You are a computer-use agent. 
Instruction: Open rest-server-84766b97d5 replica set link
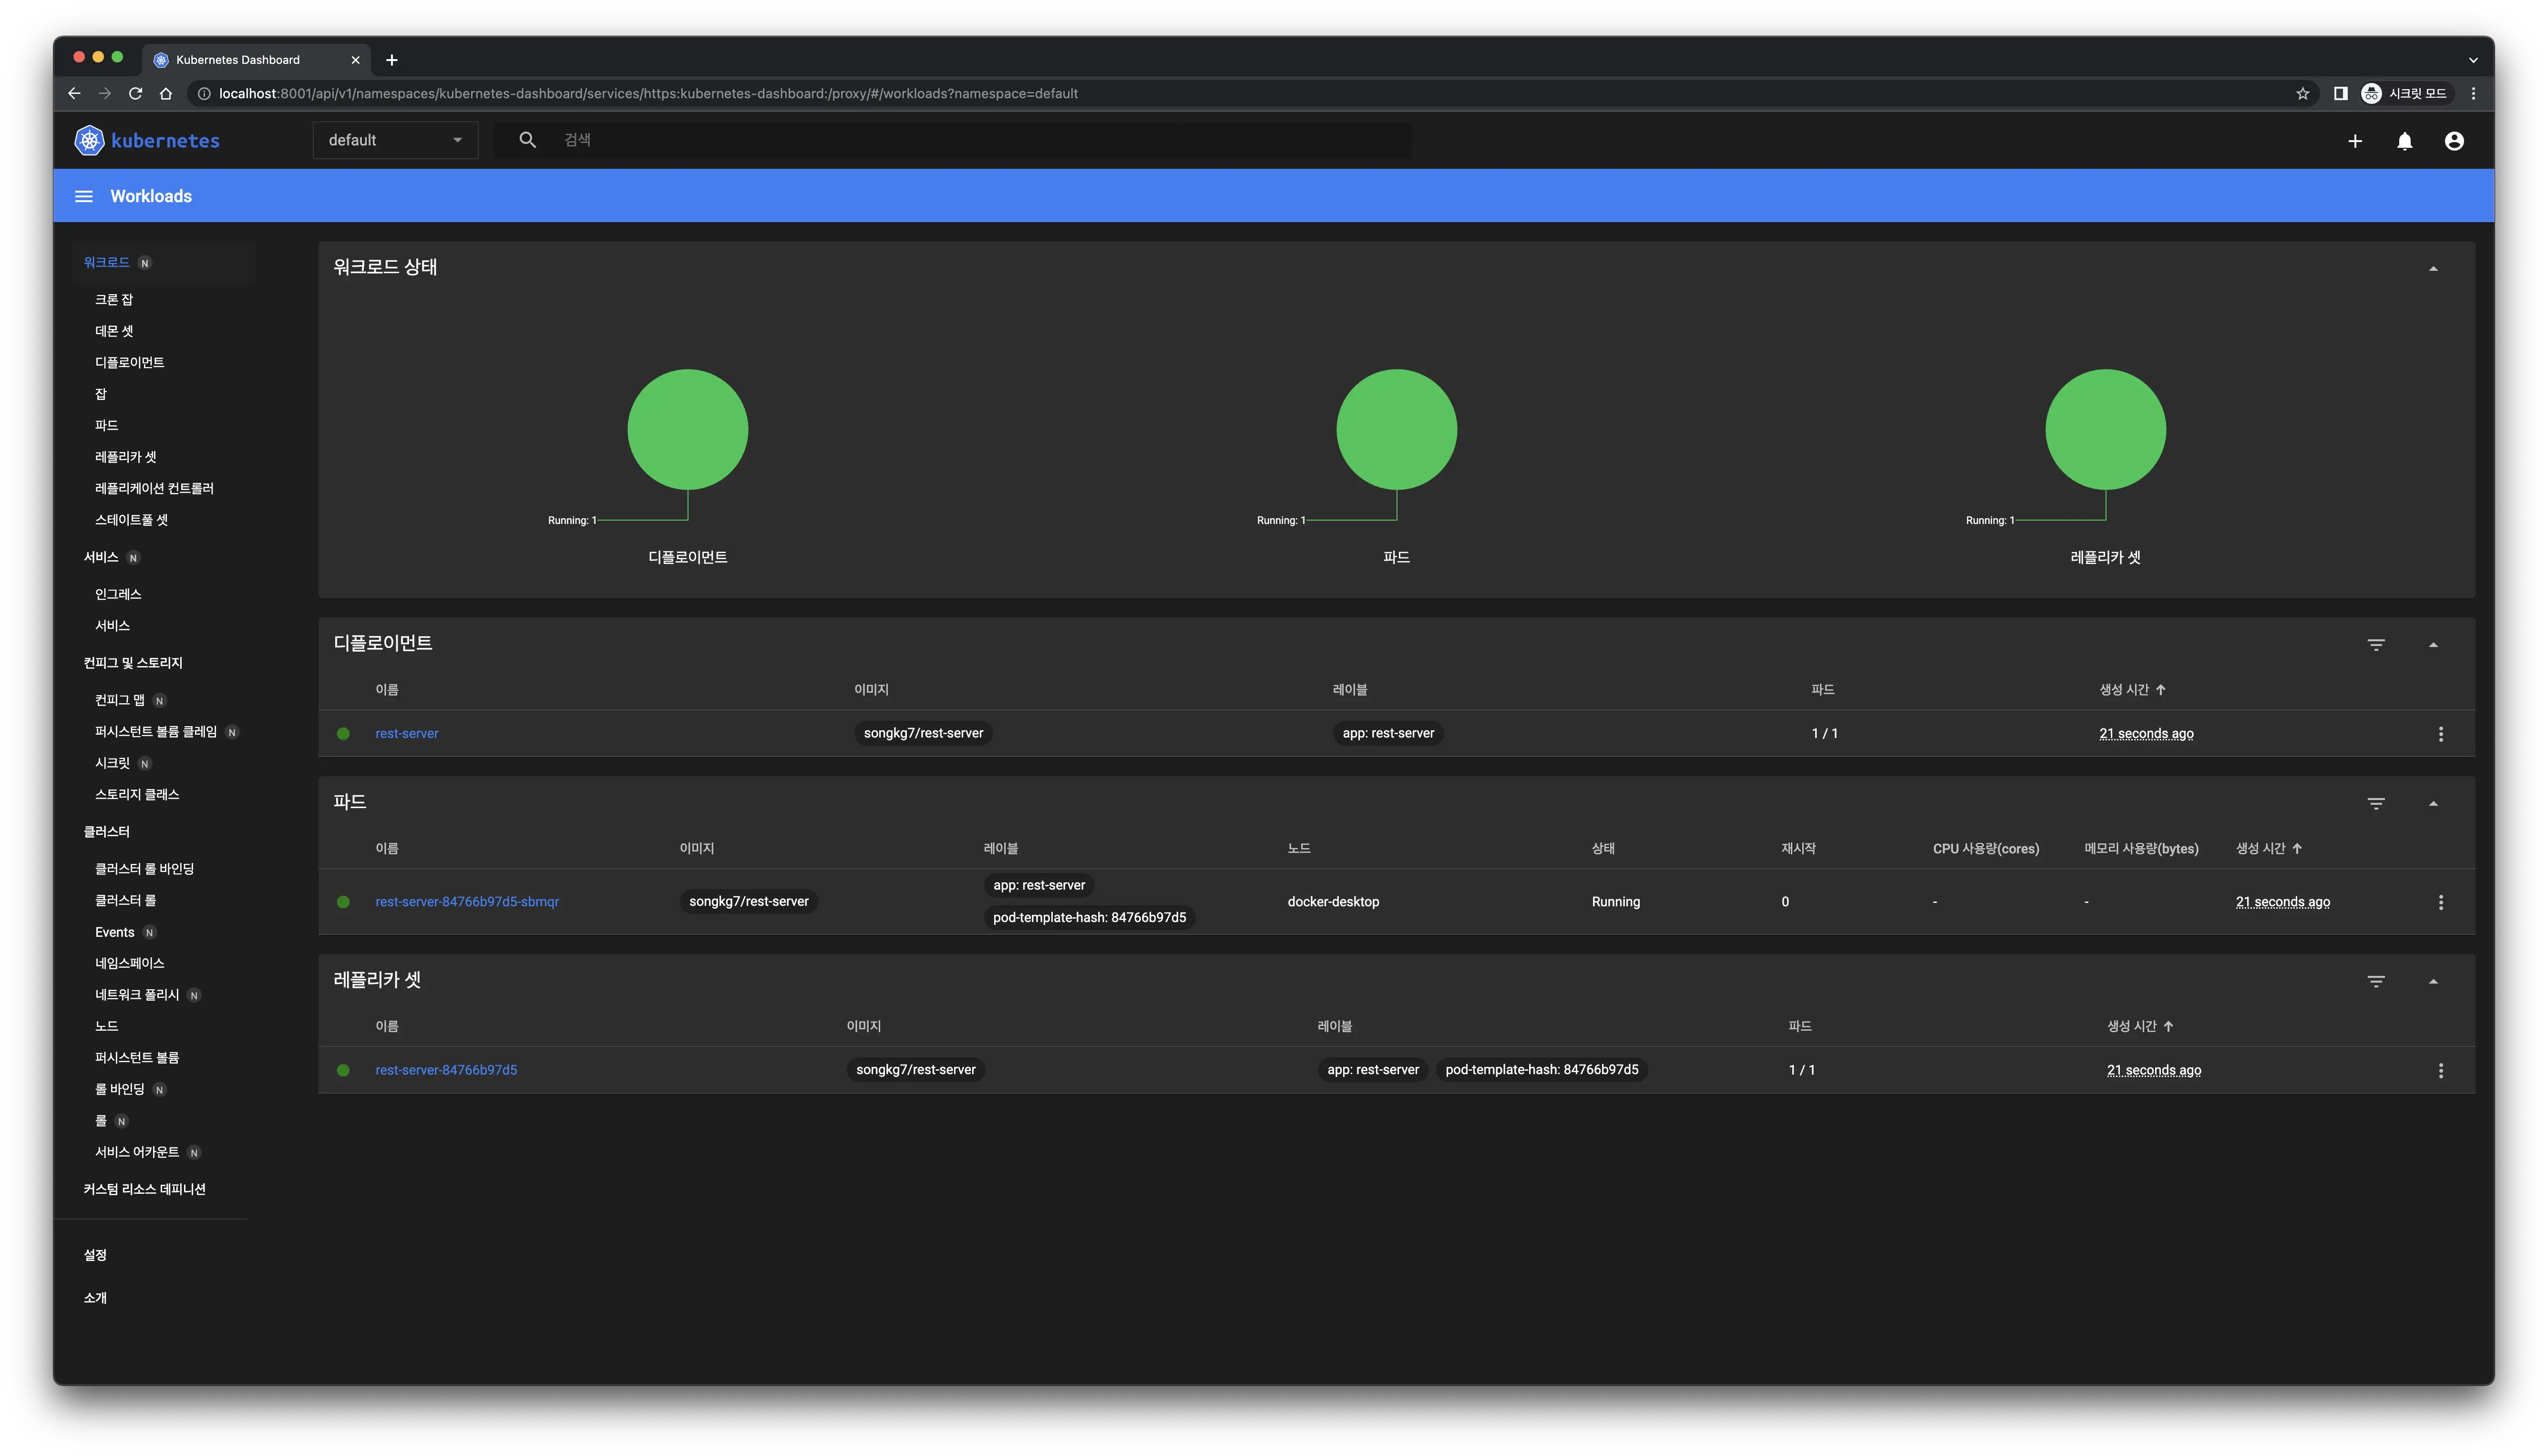pyautogui.click(x=446, y=1070)
